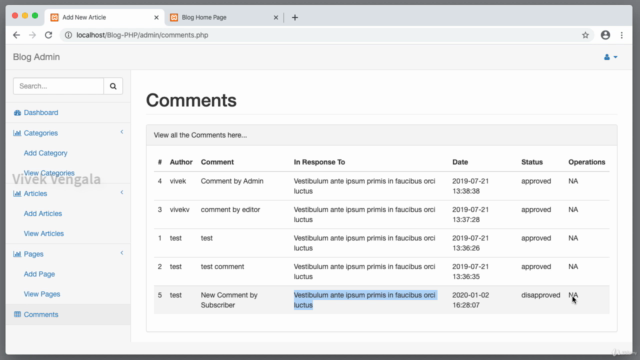This screenshot has width=640, height=360.
Task: Select Comments in the sidebar
Action: tap(41, 314)
